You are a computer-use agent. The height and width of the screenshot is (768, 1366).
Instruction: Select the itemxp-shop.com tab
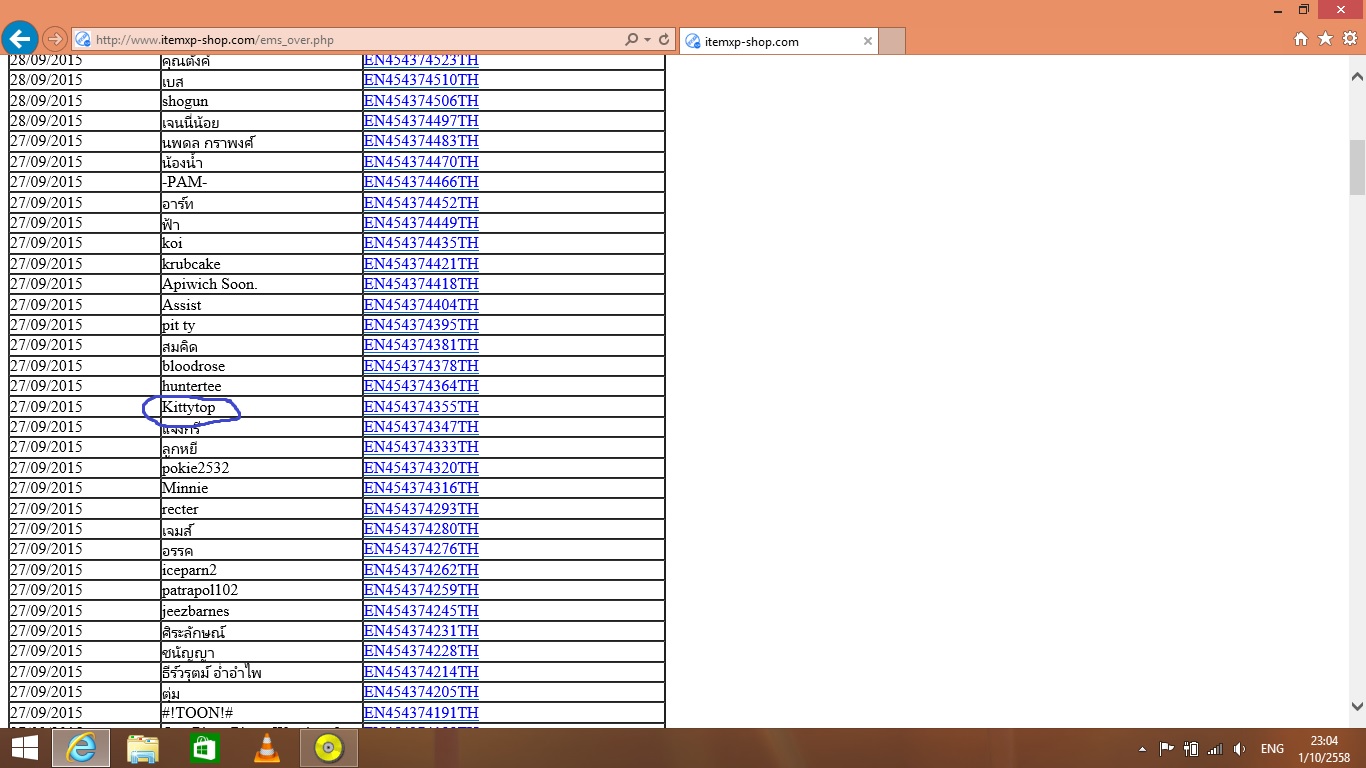765,41
